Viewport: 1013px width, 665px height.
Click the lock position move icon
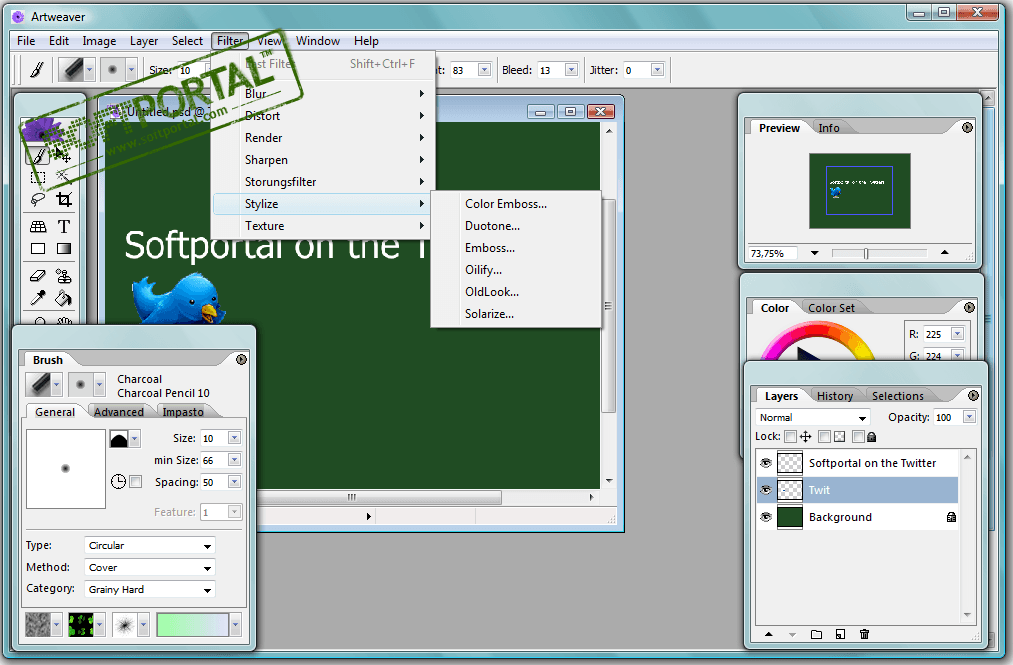[x=806, y=437]
